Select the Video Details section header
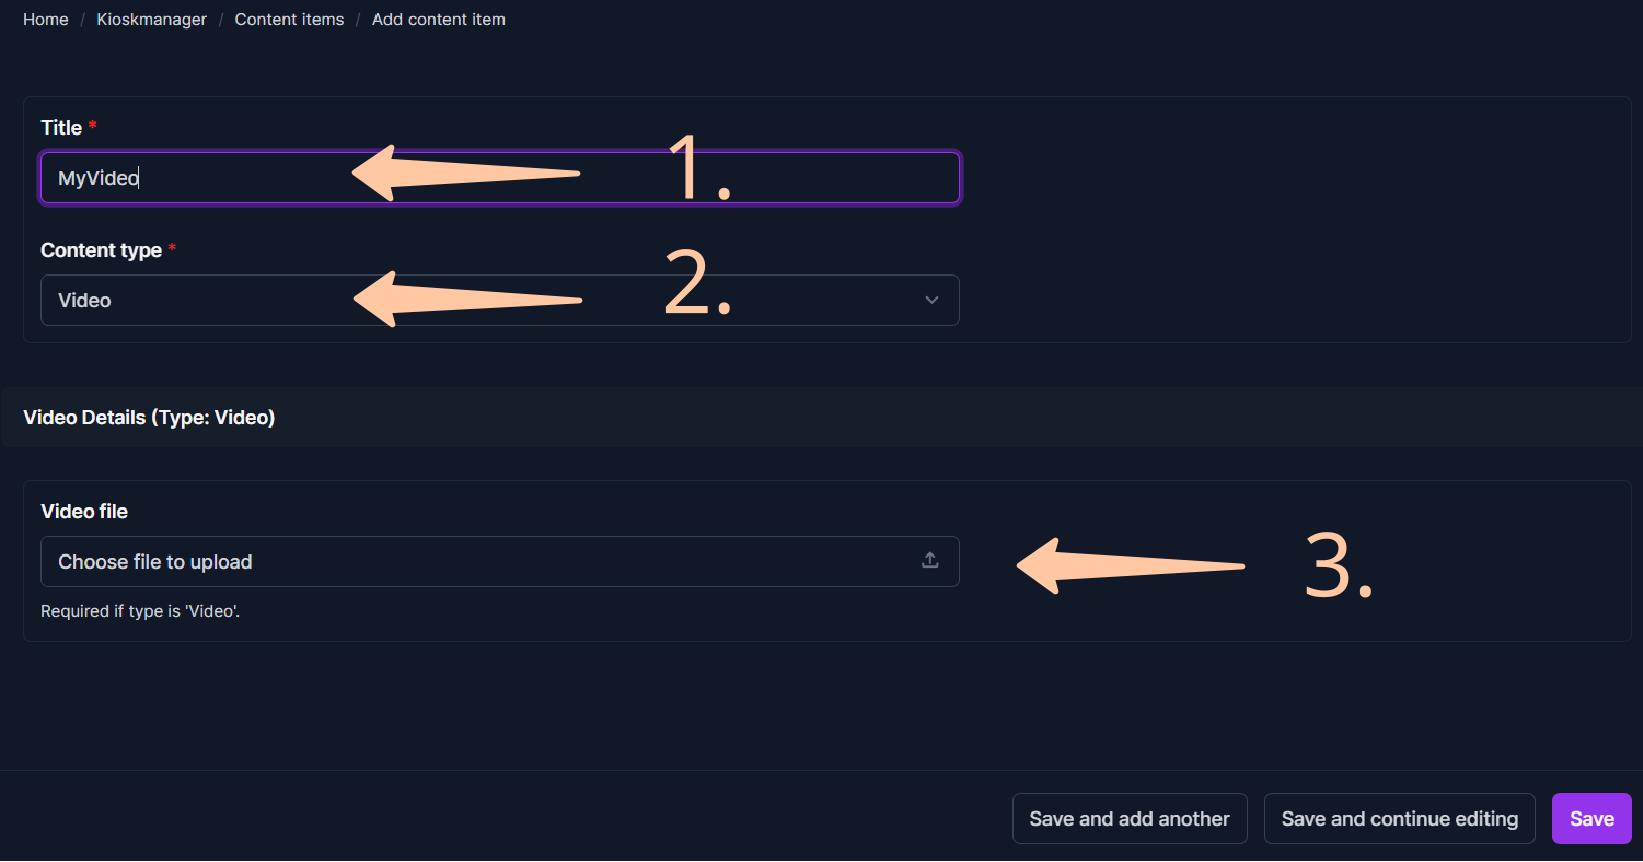1643x862 pixels. pos(149,417)
